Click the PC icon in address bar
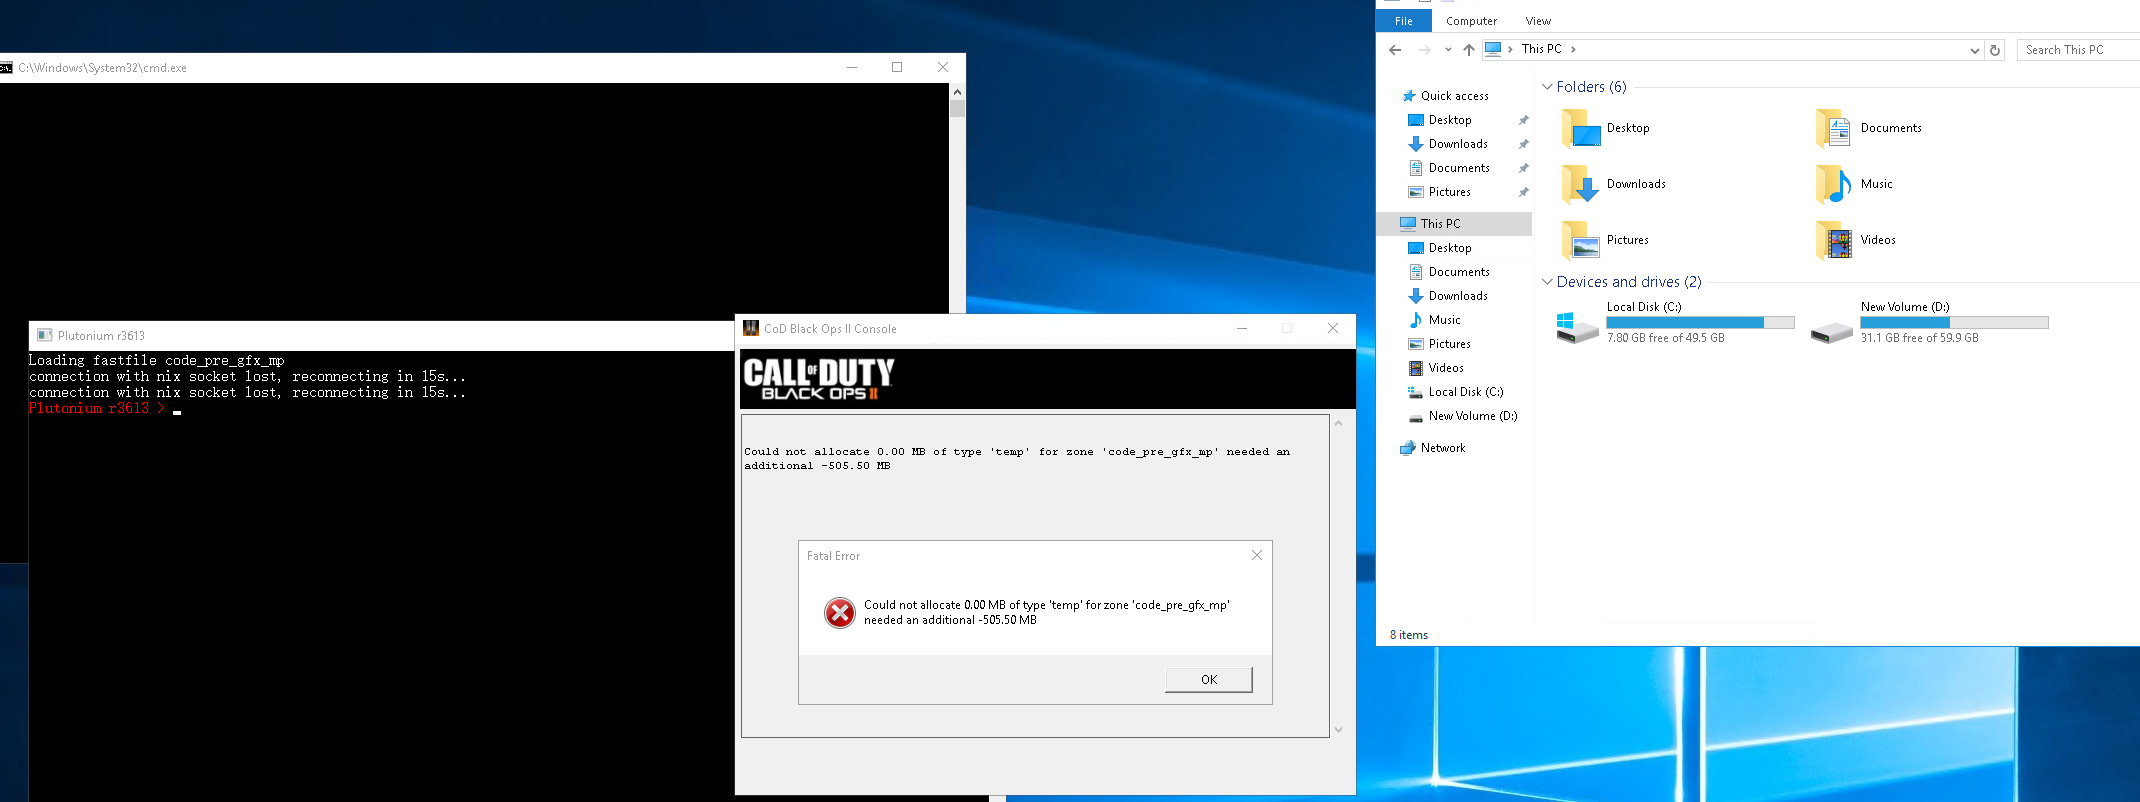Viewport: 2140px width, 802px height. pyautogui.click(x=1493, y=49)
